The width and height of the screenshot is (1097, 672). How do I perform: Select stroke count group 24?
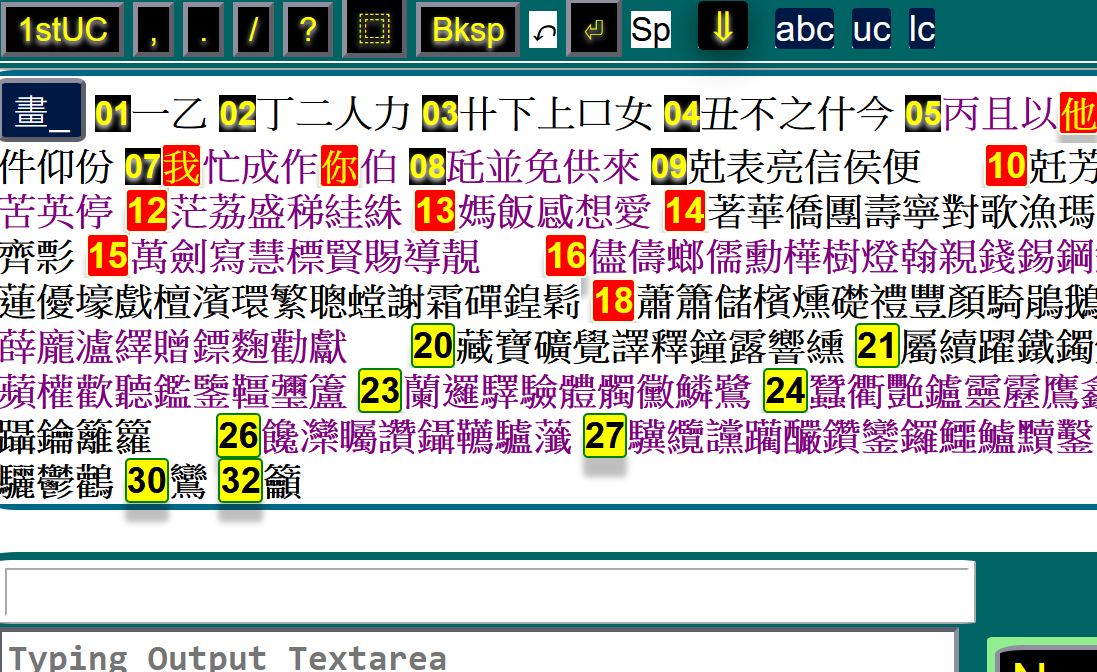(x=785, y=390)
